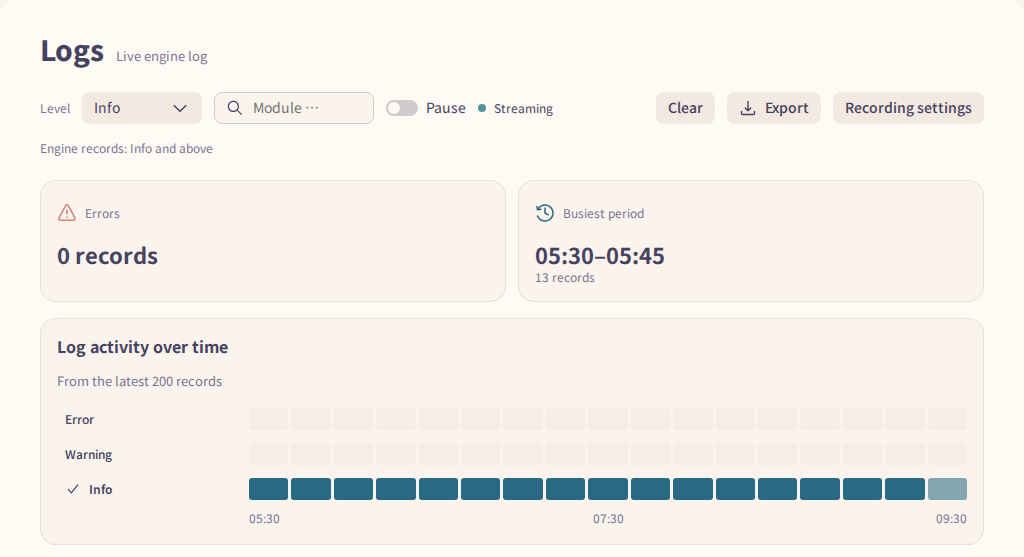Click the 07:30 time axis label

(x=608, y=519)
